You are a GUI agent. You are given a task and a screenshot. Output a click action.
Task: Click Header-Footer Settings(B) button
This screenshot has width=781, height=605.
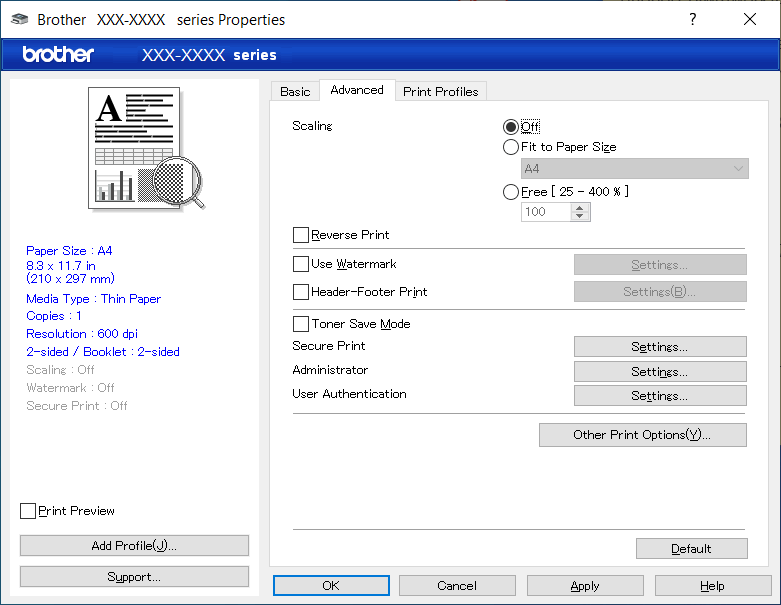pos(660,291)
